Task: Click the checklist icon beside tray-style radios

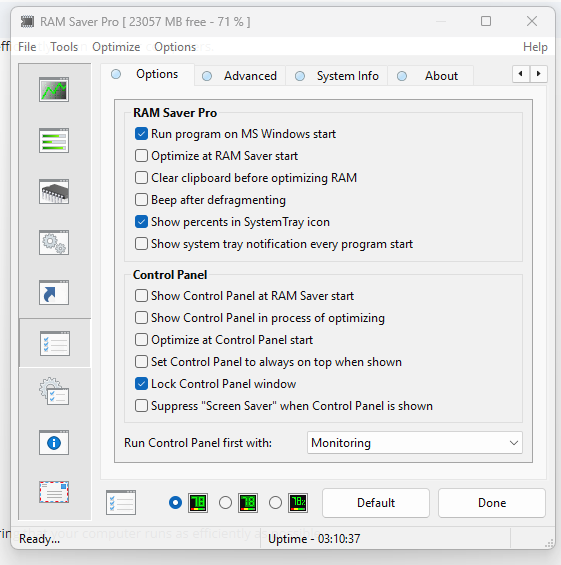Action: coord(121,502)
